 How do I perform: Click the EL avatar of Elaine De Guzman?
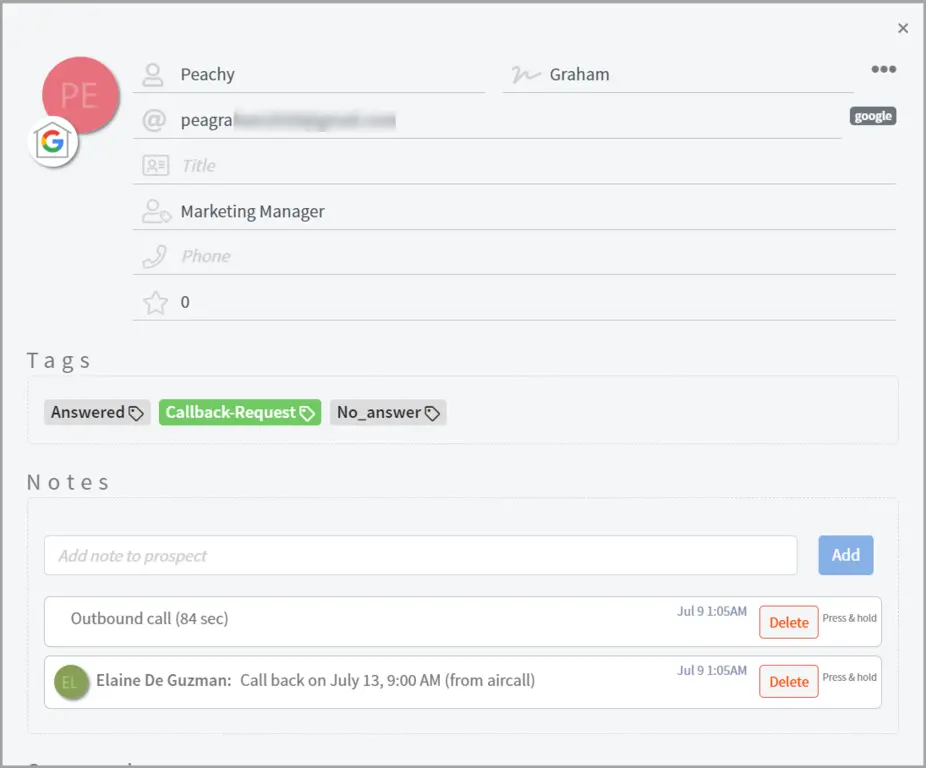[x=71, y=682]
